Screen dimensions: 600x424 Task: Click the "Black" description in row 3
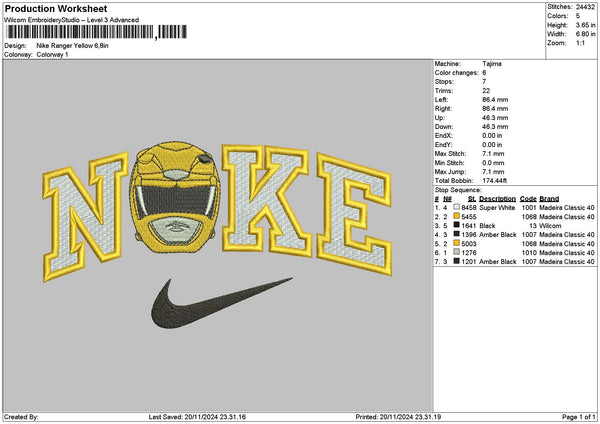click(x=487, y=226)
